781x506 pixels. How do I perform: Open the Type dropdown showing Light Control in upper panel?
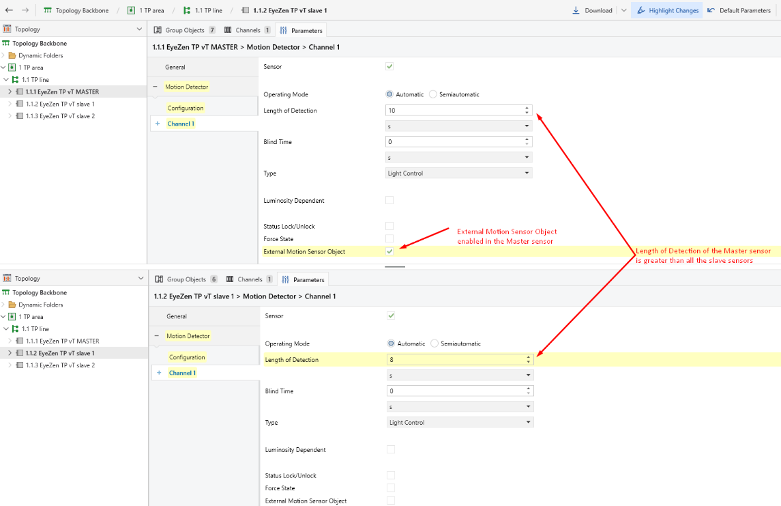pos(459,173)
